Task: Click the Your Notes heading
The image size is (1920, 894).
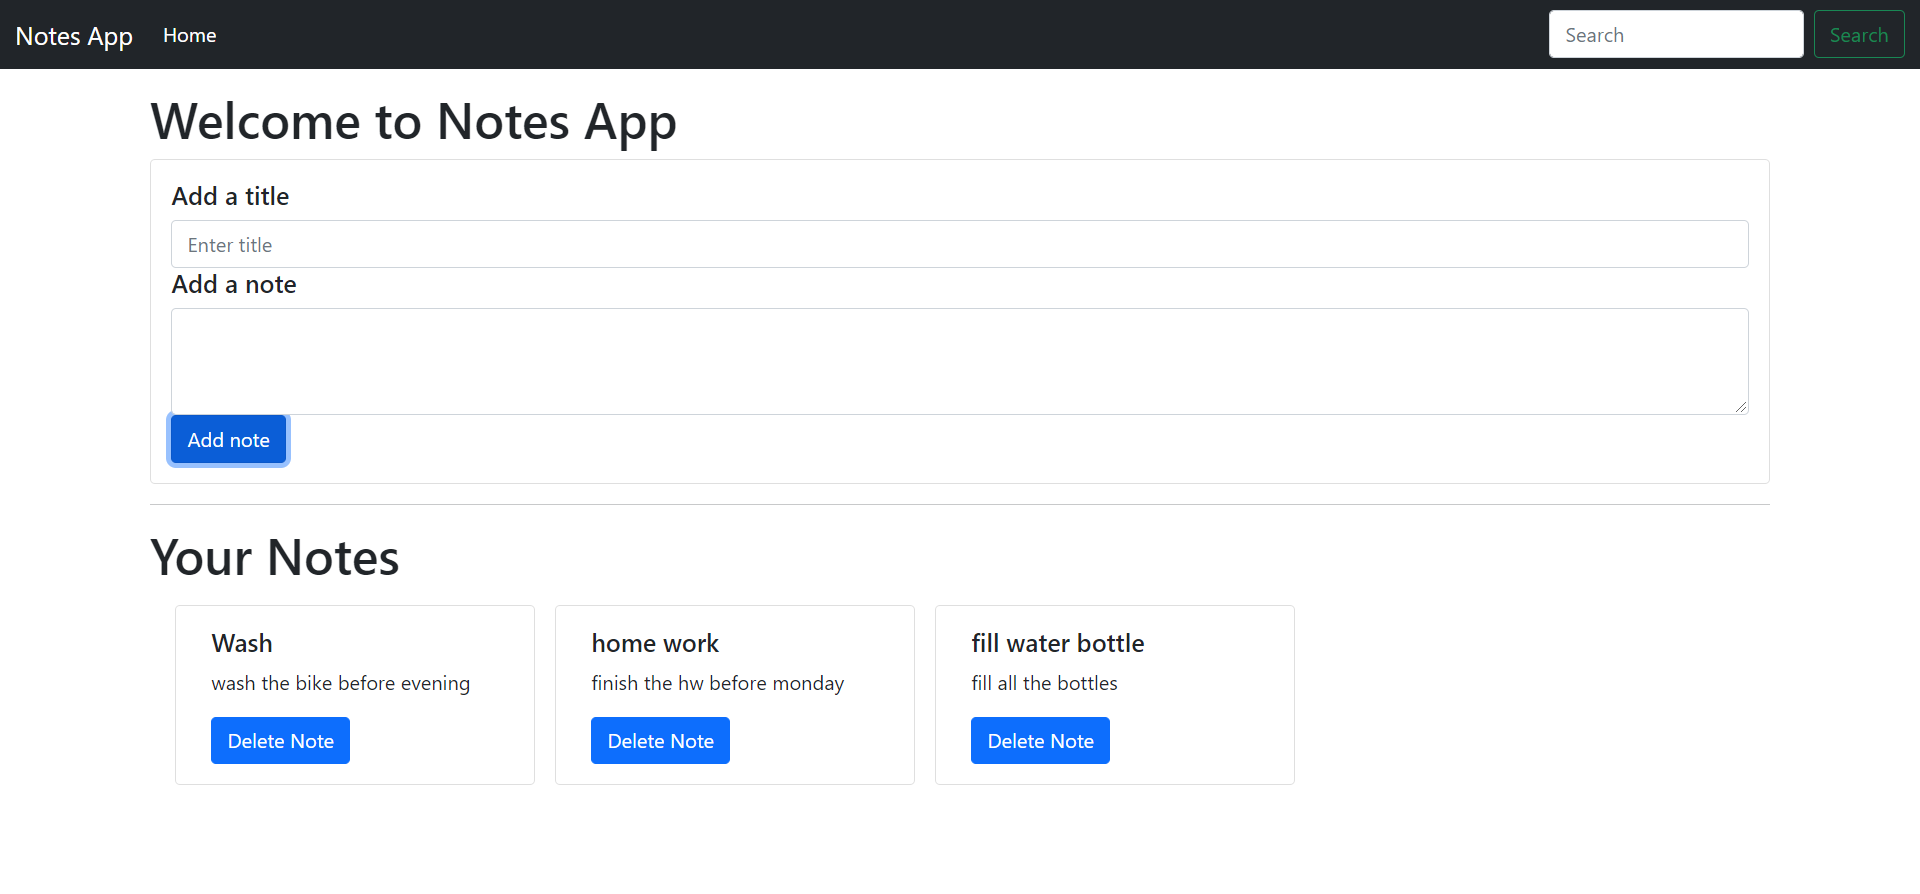Action: [x=275, y=558]
